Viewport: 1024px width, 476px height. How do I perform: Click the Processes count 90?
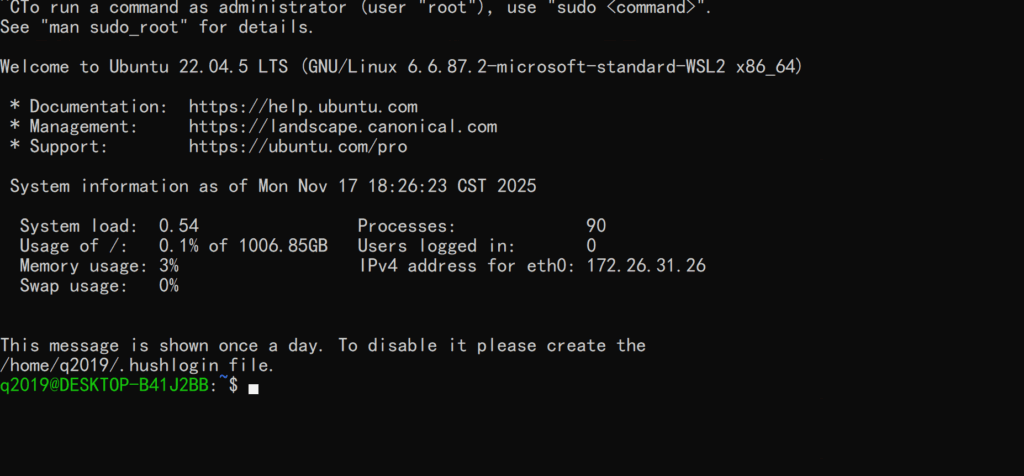(596, 226)
